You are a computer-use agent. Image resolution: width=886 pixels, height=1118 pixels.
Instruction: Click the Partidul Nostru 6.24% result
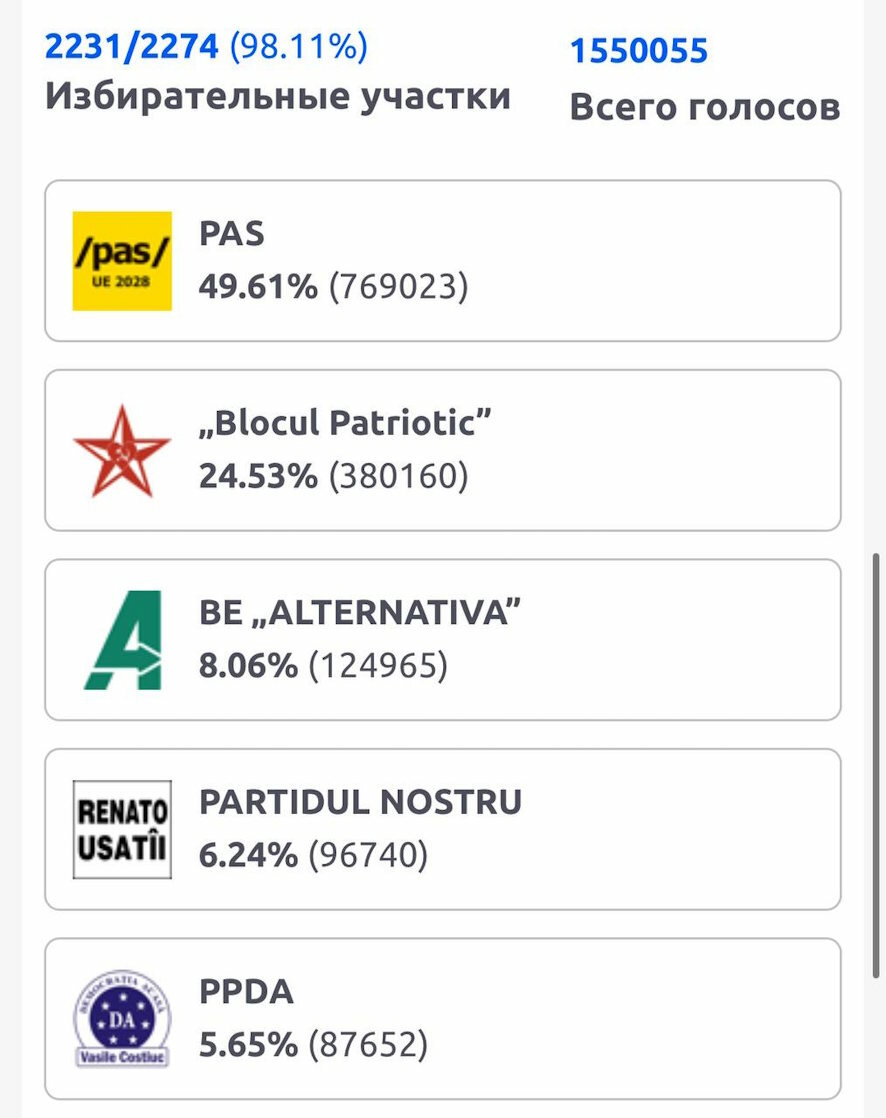314,855
